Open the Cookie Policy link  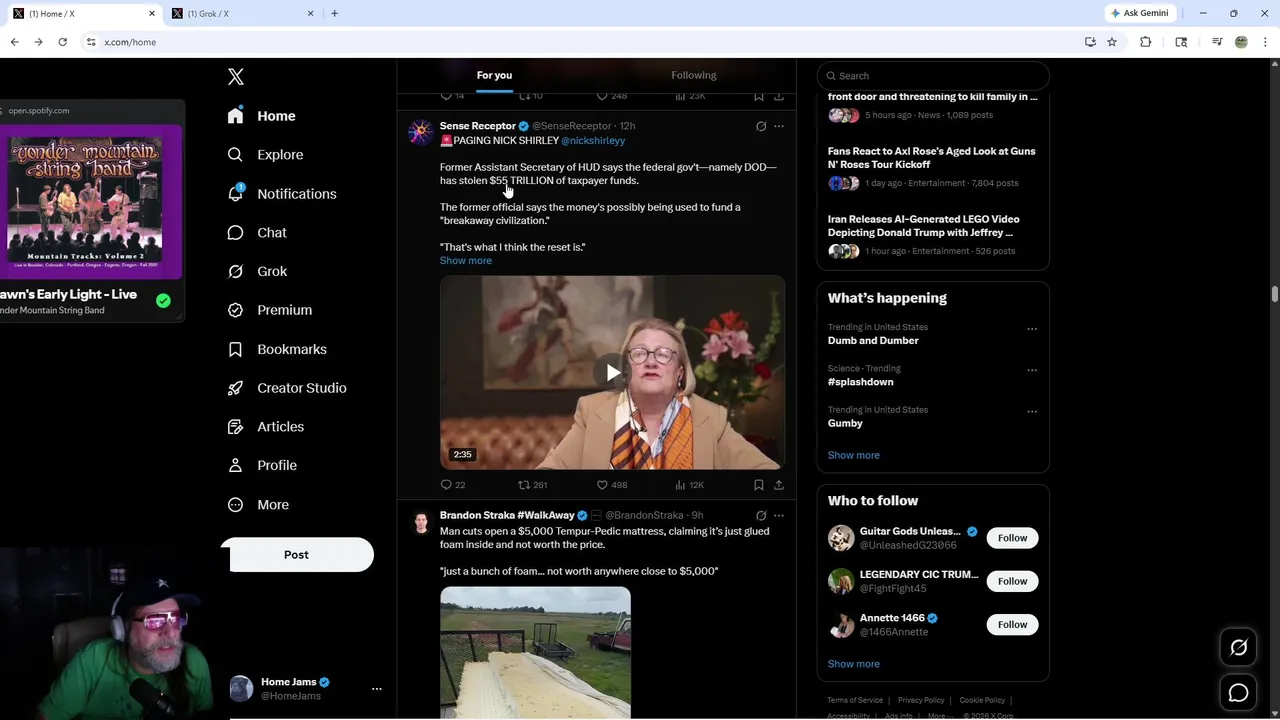[982, 701]
